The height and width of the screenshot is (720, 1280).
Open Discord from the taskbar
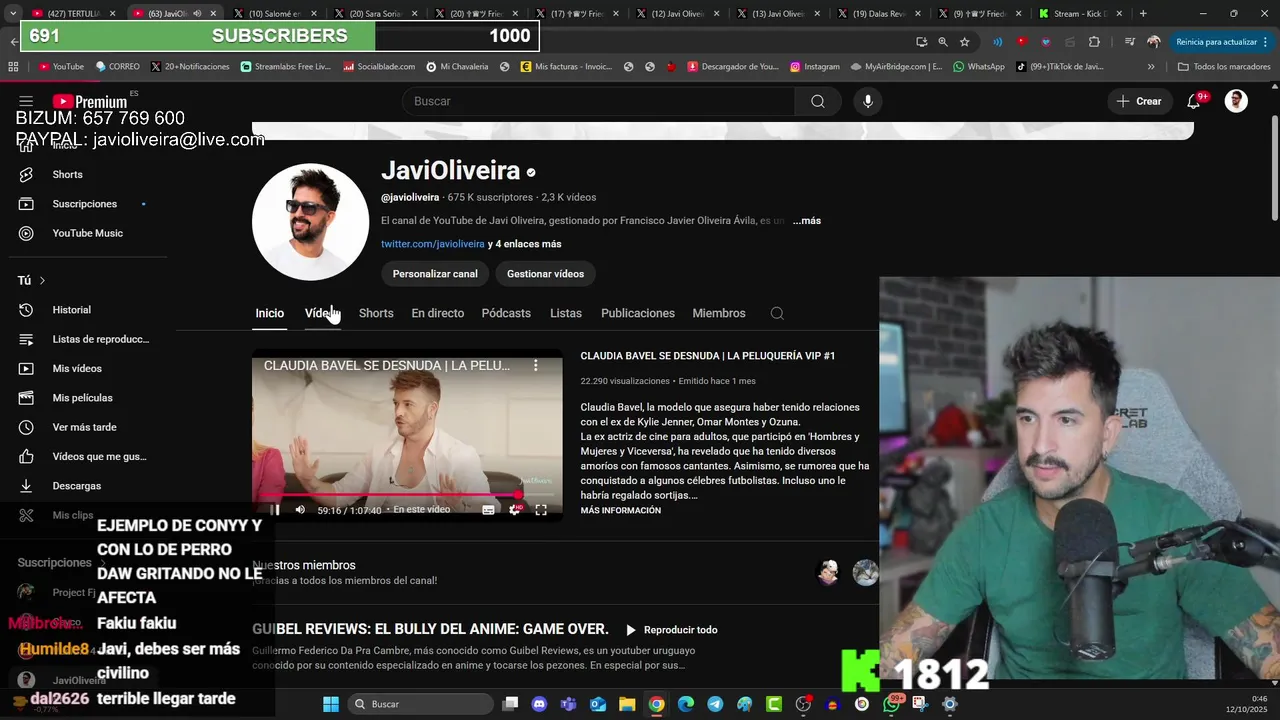(x=540, y=704)
